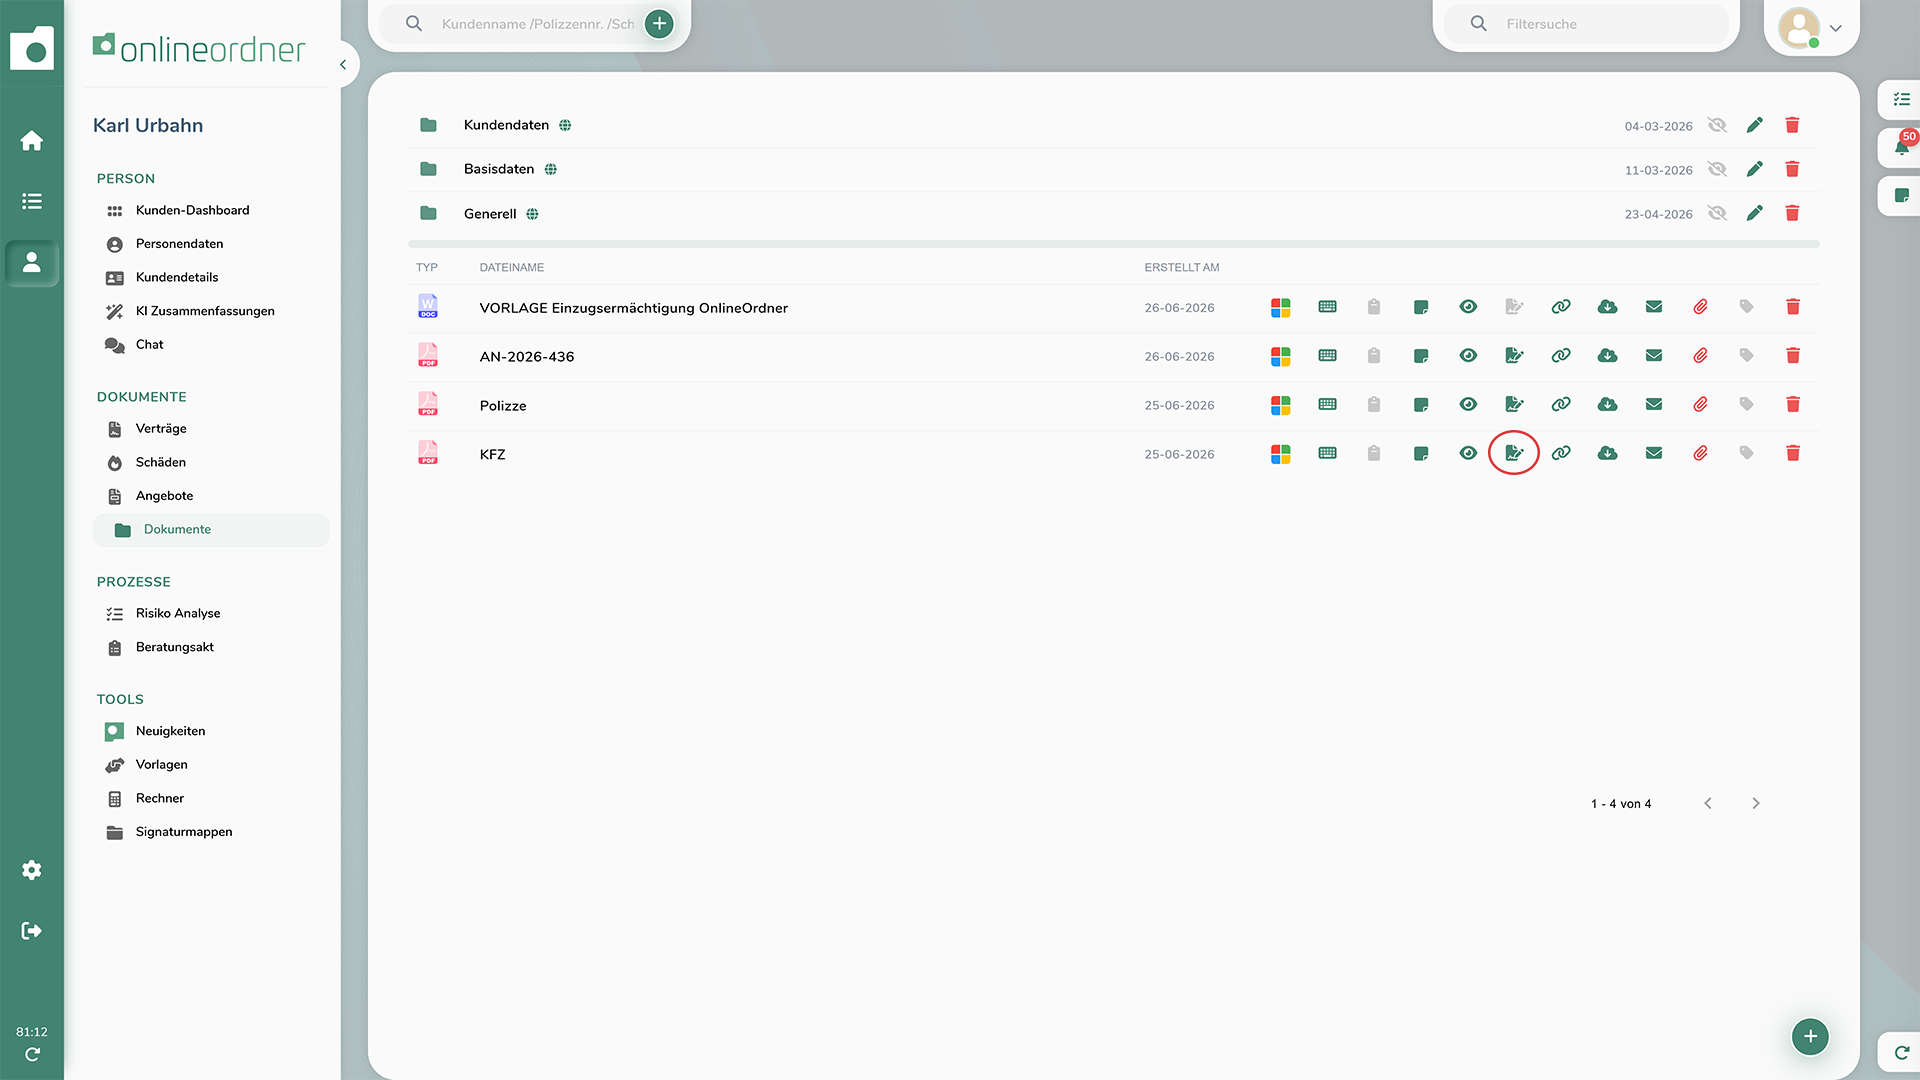Open the clipboard icon for AN-2026-436
The image size is (1920, 1080).
click(1374, 356)
